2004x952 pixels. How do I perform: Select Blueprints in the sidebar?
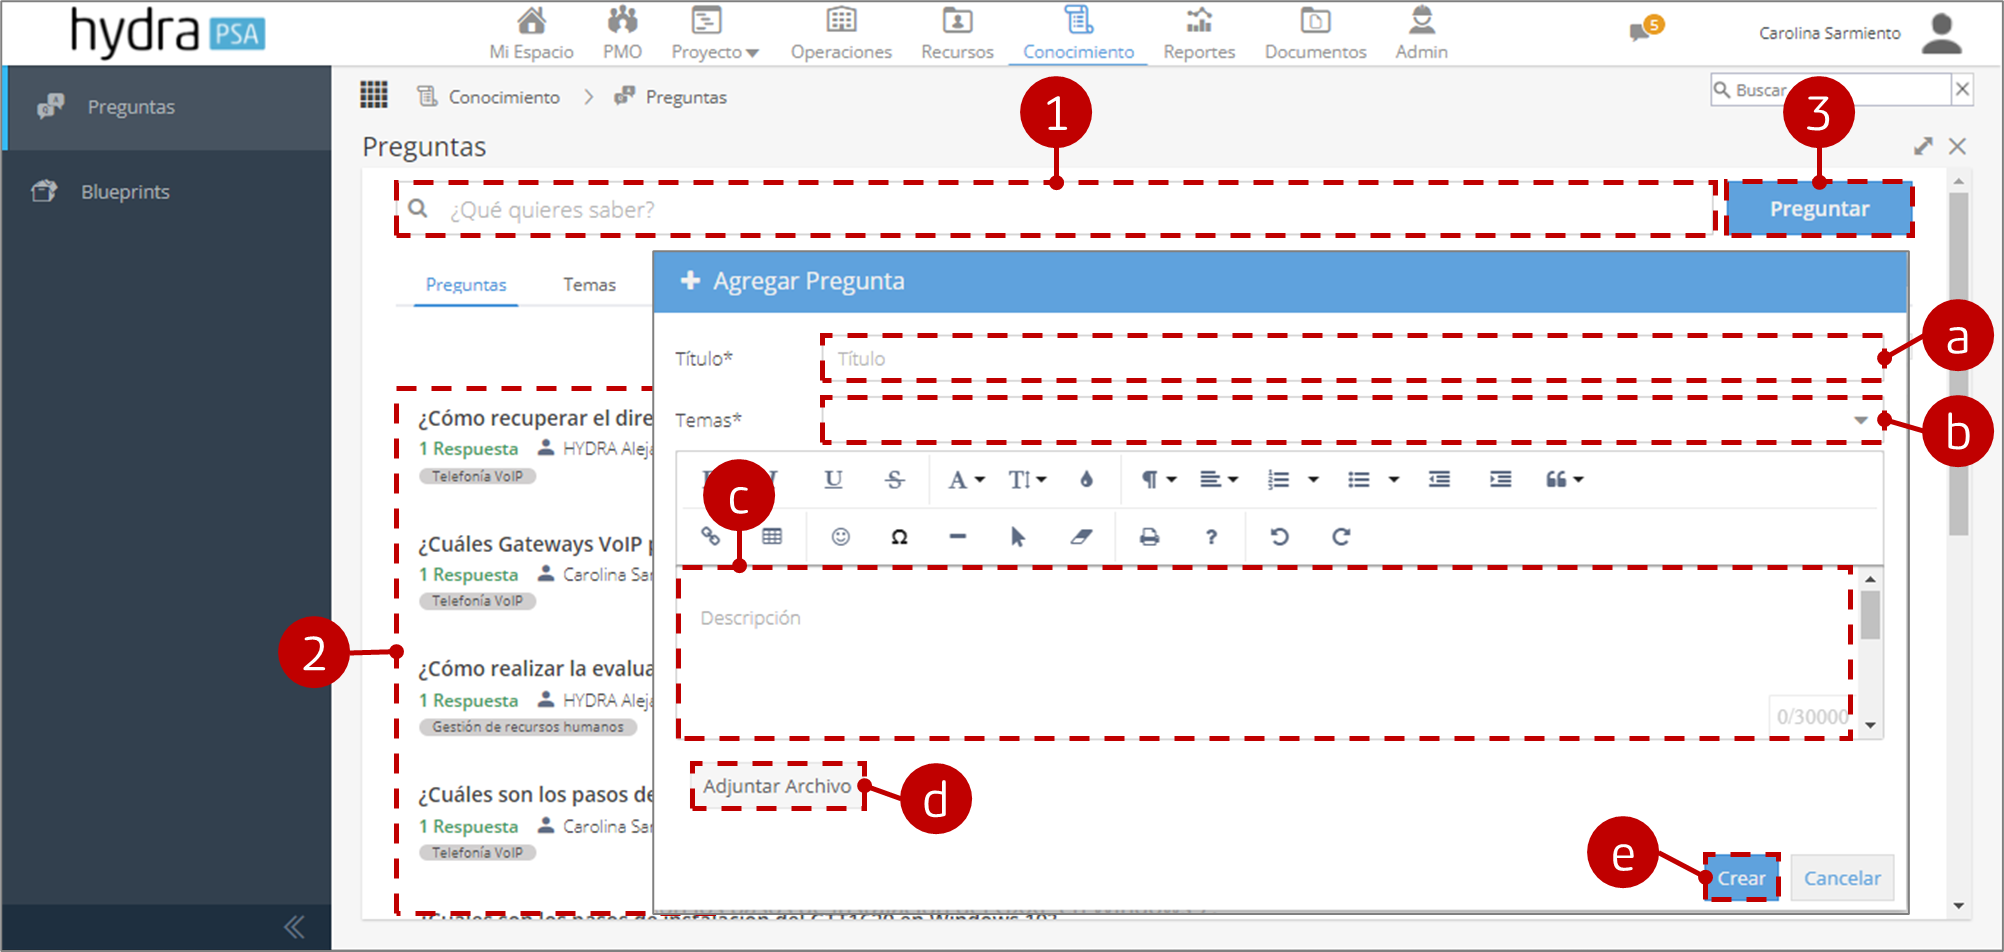click(x=125, y=191)
